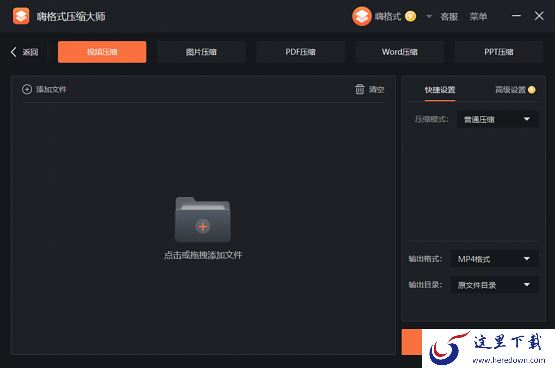Go back with the 返回 arrow
This screenshot has height=368, width=555.
pyautogui.click(x=13, y=52)
